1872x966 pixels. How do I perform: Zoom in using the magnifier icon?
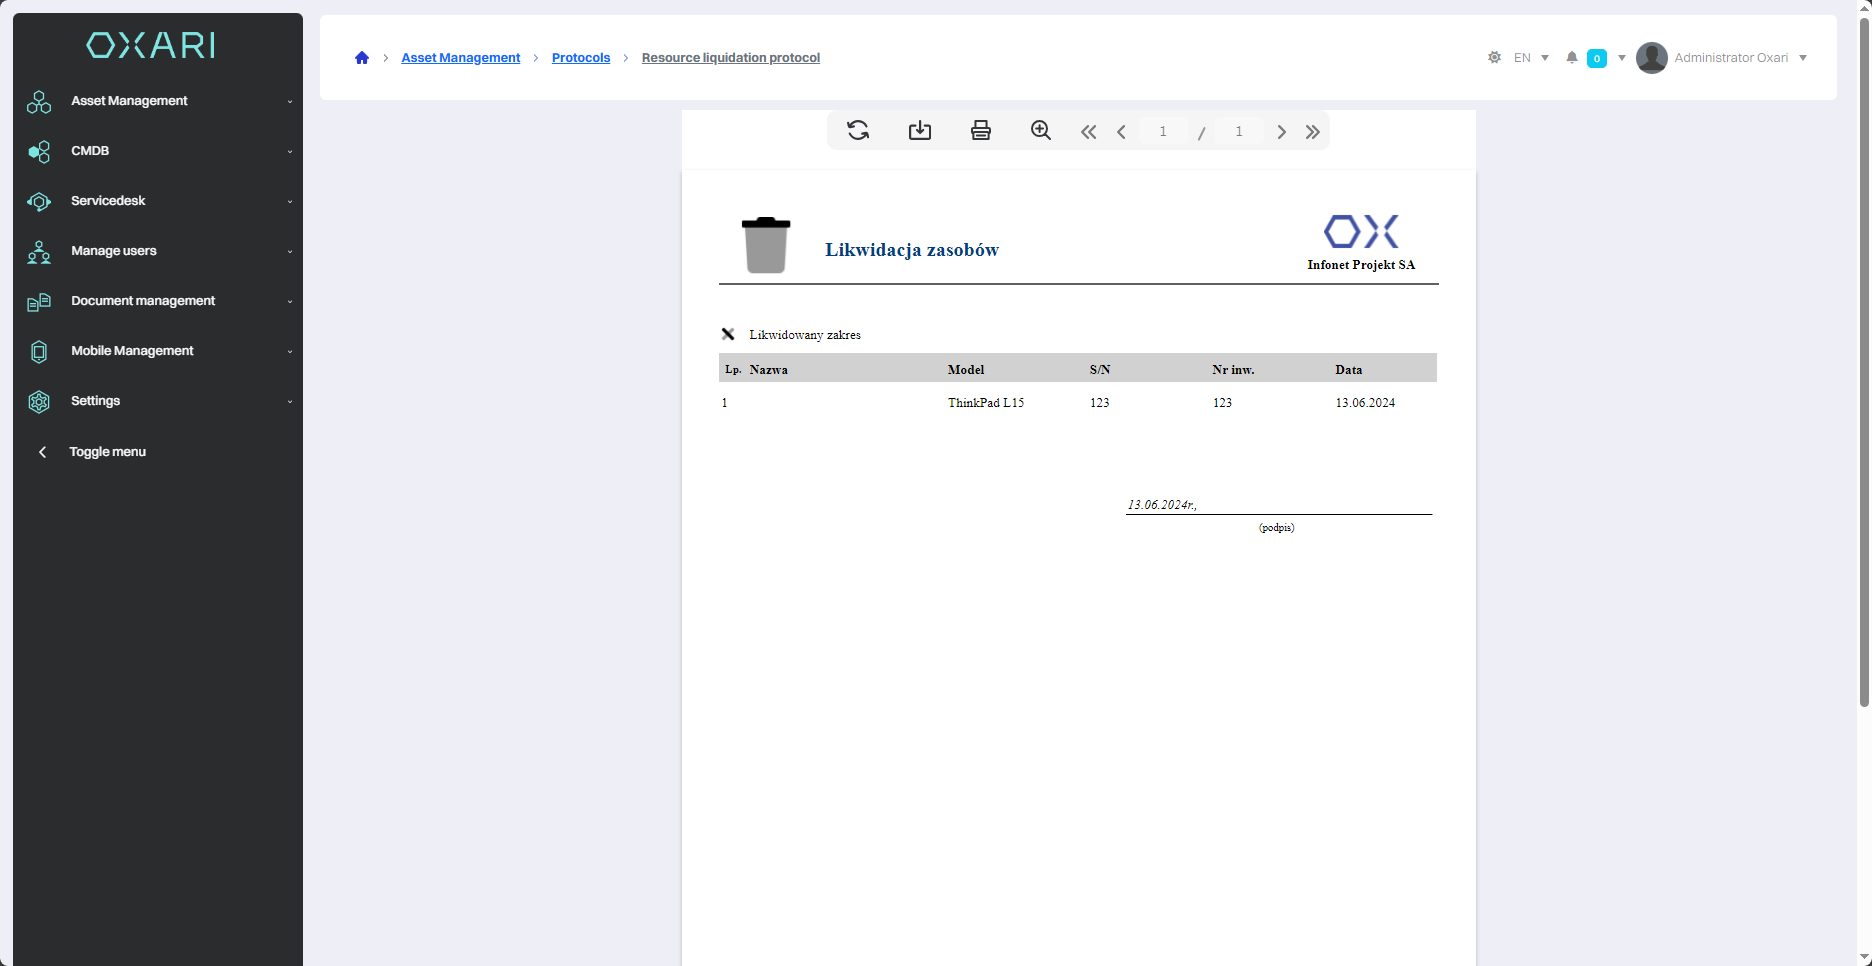click(x=1040, y=131)
